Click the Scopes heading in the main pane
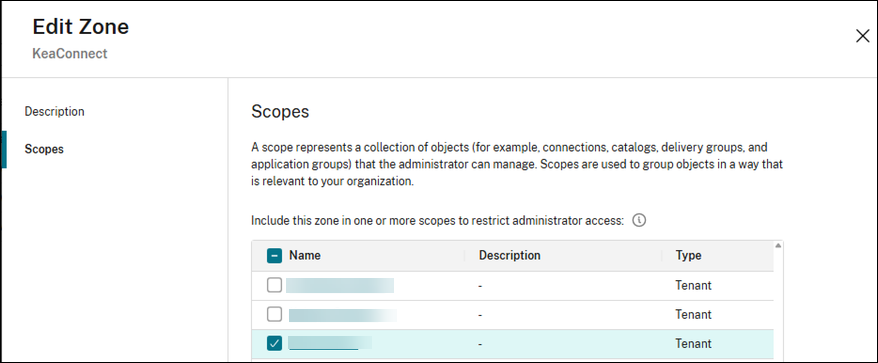 tap(280, 111)
